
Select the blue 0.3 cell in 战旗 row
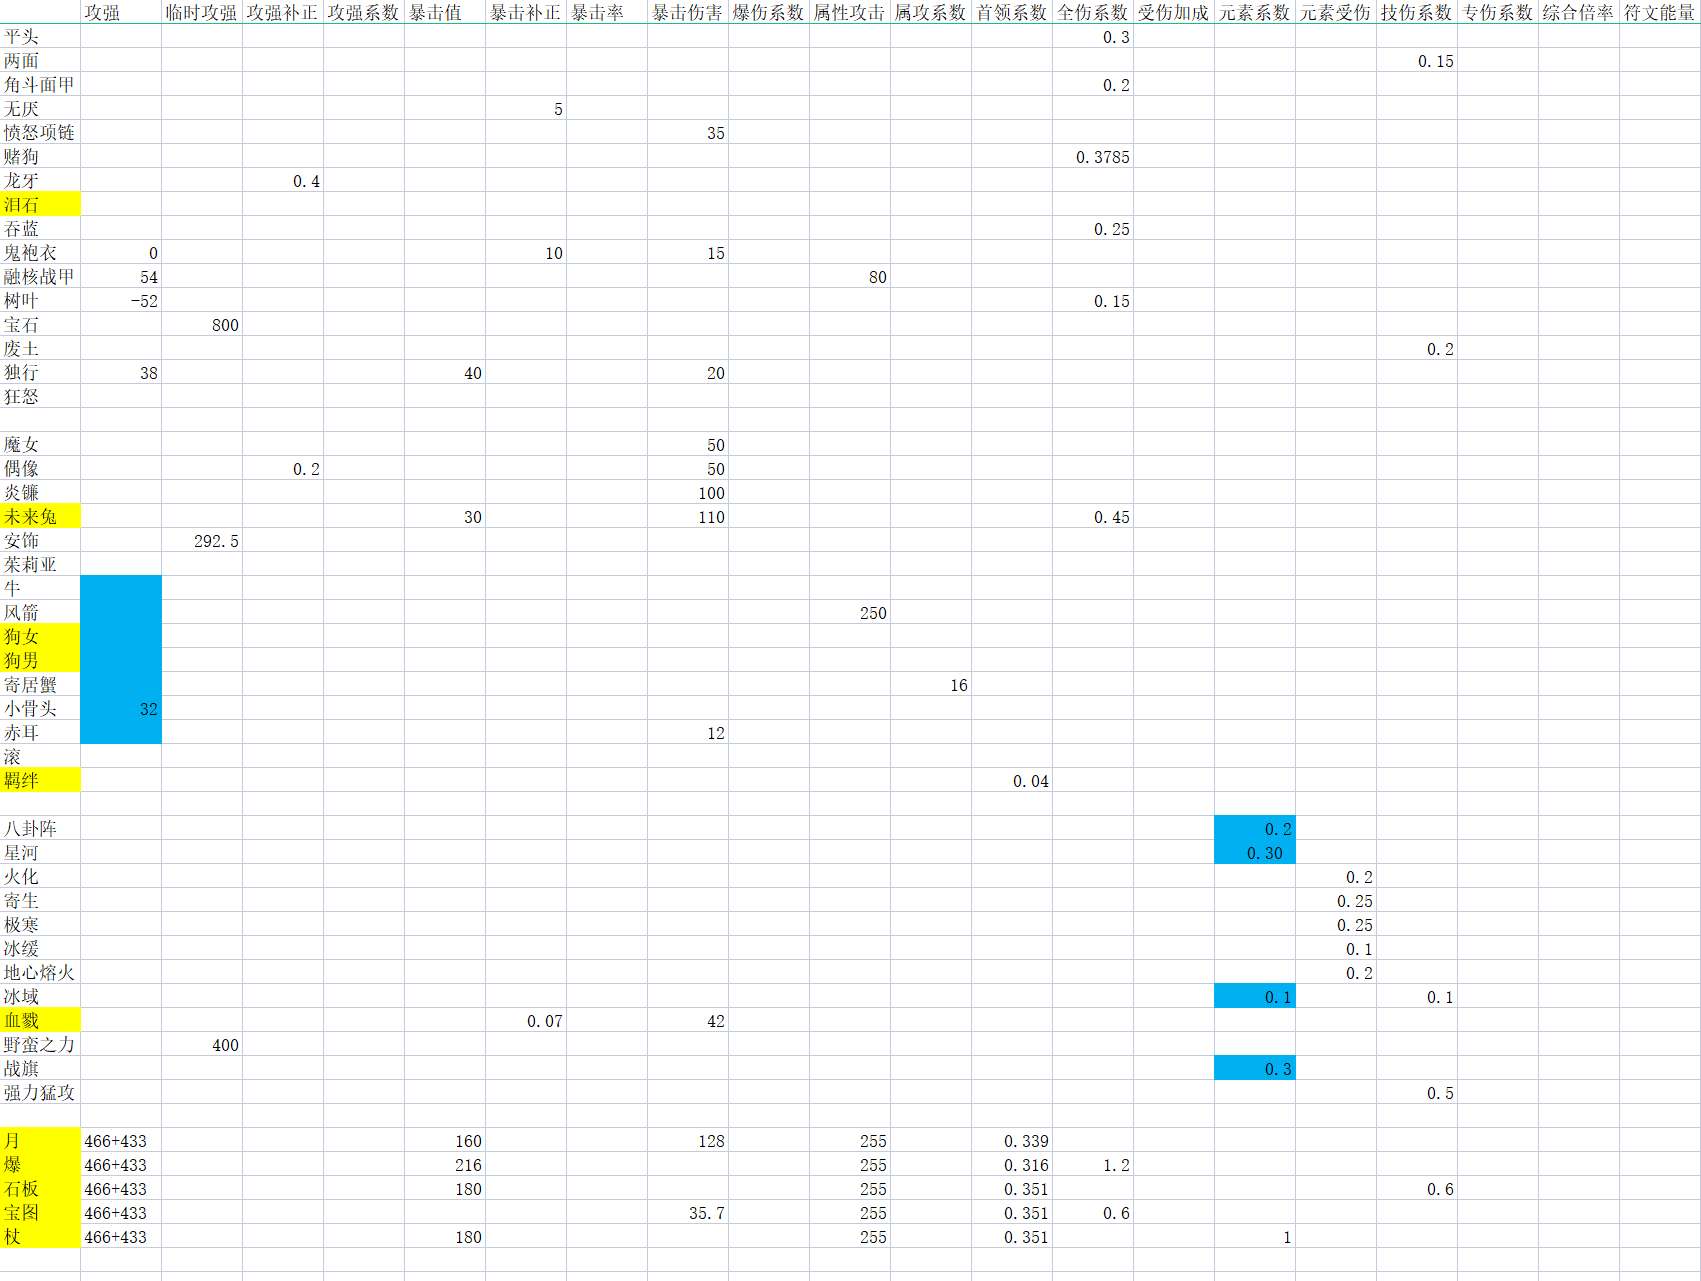tap(1255, 1068)
